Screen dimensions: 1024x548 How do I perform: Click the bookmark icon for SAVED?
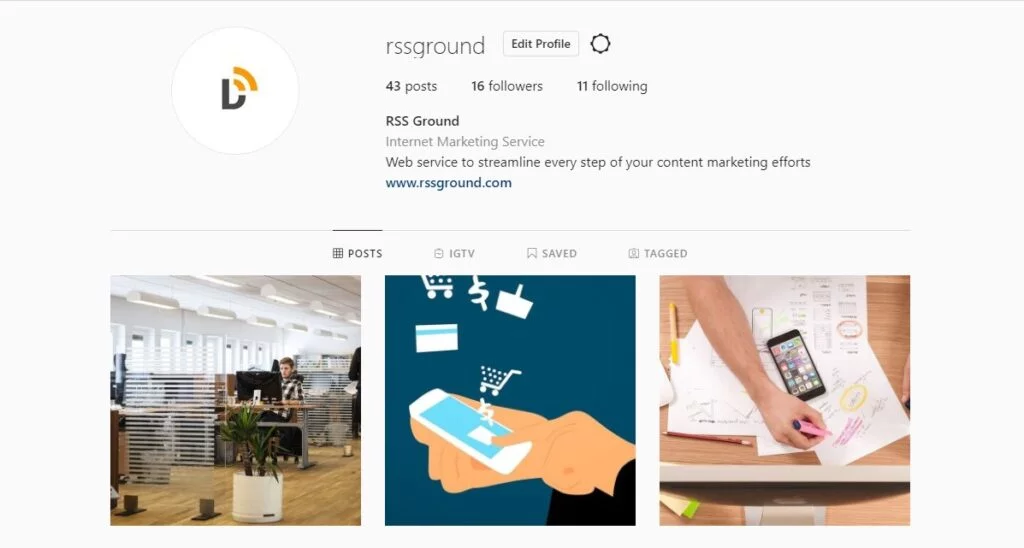pyautogui.click(x=532, y=253)
